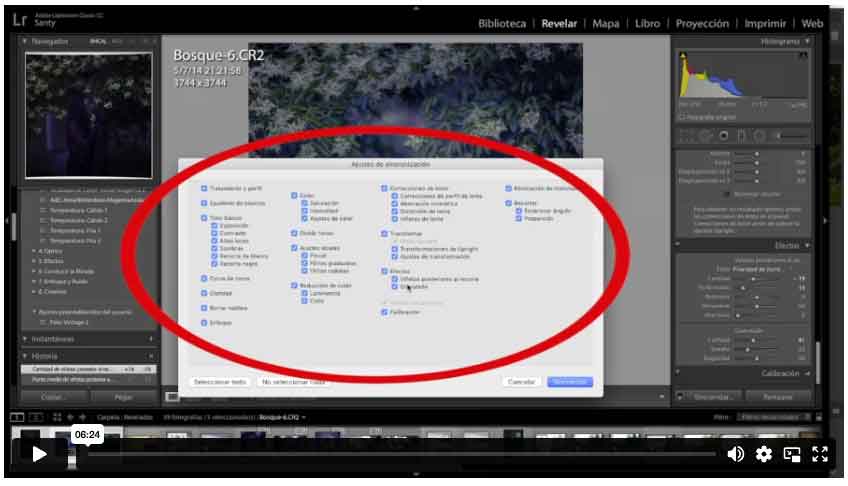Hide top module bar arrow
This screenshot has width=848, height=486.
416,9
